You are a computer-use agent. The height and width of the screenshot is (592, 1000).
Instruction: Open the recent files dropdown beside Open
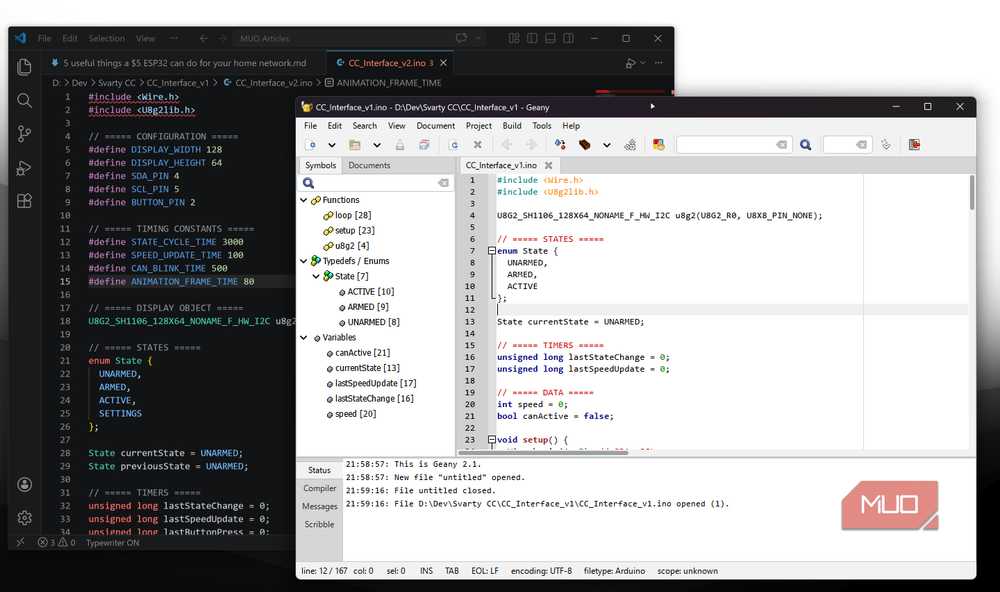377,145
